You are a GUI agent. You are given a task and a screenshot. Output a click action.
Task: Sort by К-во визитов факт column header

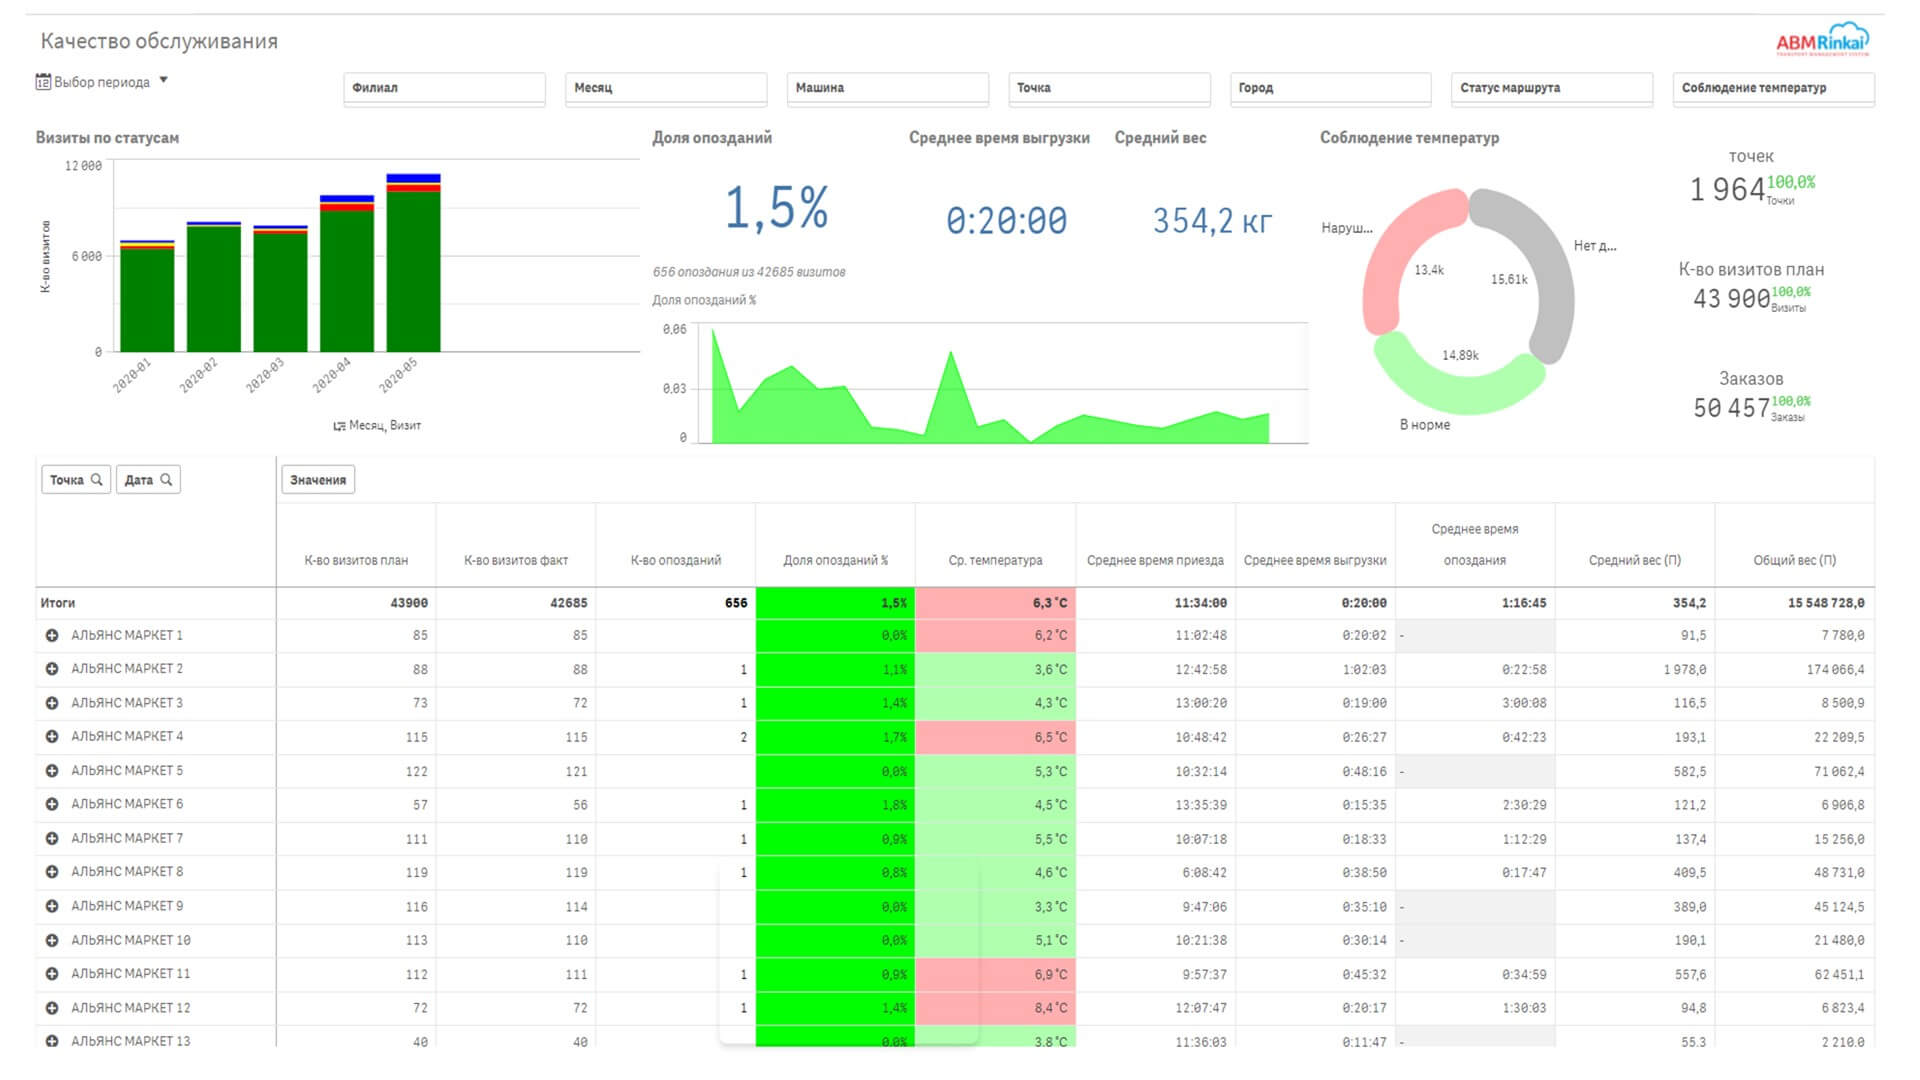point(516,561)
